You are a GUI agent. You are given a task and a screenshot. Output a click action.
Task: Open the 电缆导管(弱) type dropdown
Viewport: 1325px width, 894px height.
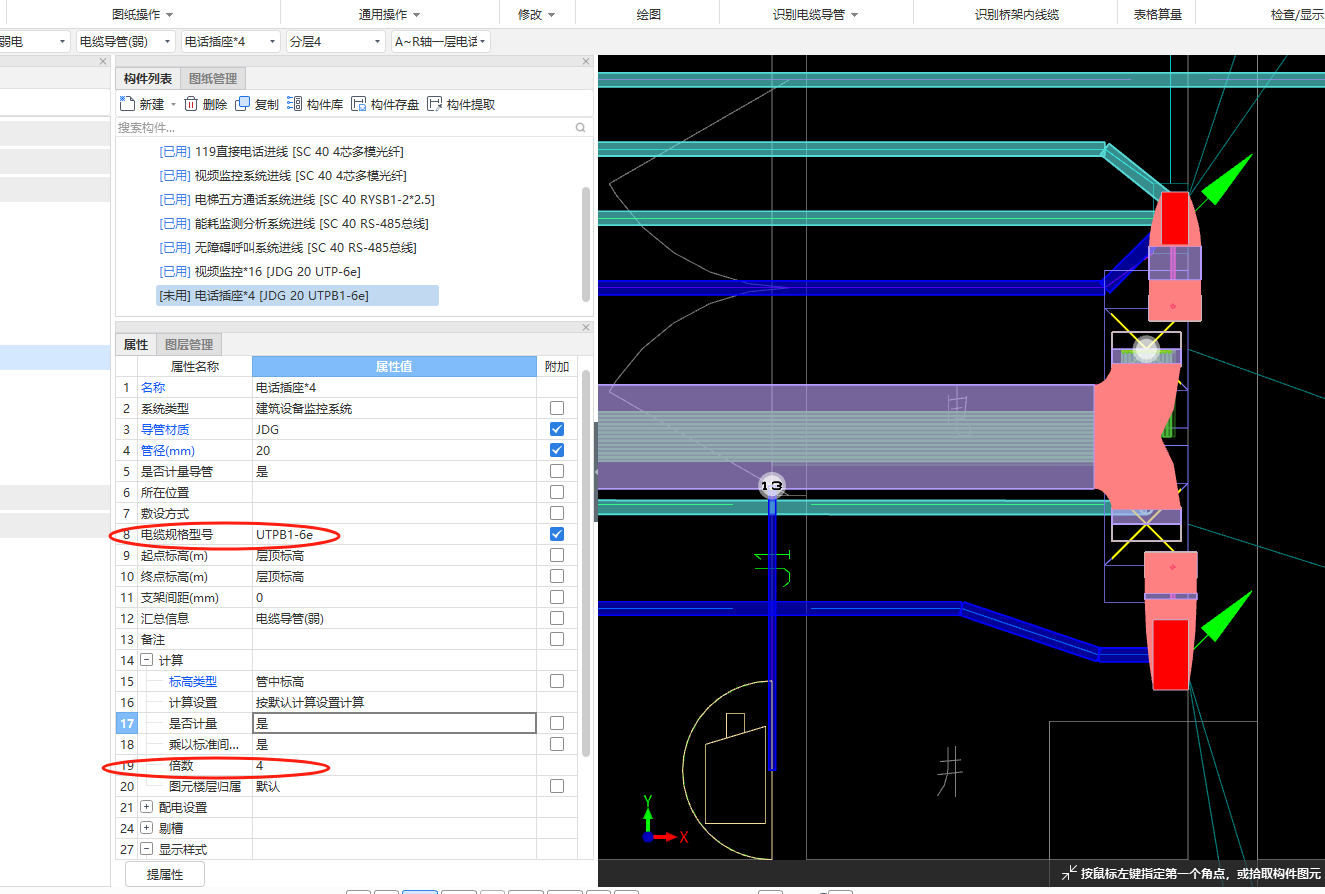[x=125, y=42]
